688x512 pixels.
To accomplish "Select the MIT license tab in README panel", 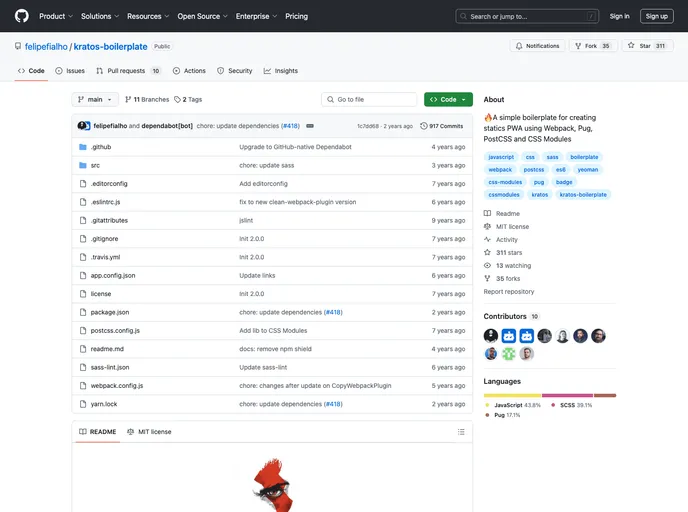I will 149,432.
